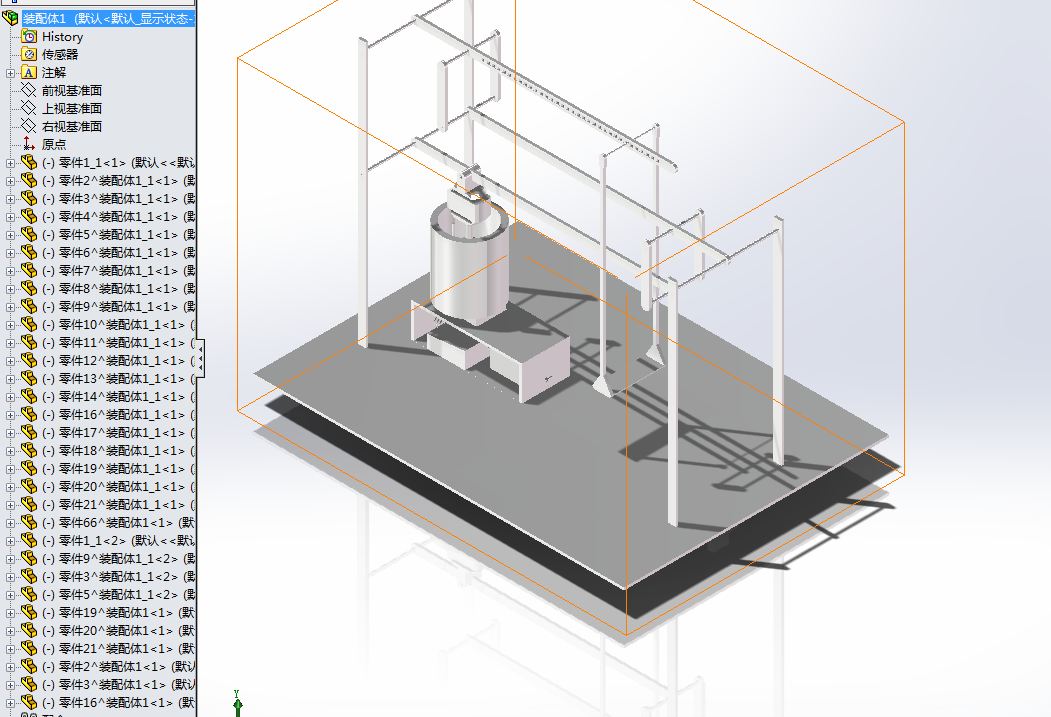
Task: Select the 上视基准面 plane icon
Action: 29,109
